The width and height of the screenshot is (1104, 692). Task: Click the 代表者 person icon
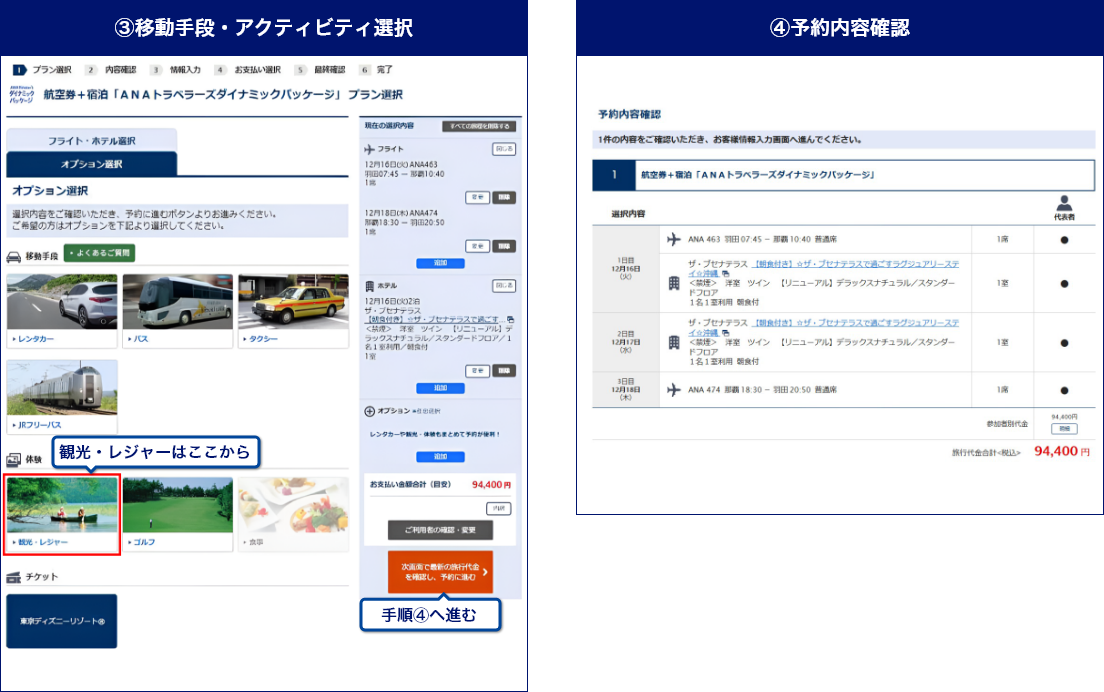tap(1064, 201)
